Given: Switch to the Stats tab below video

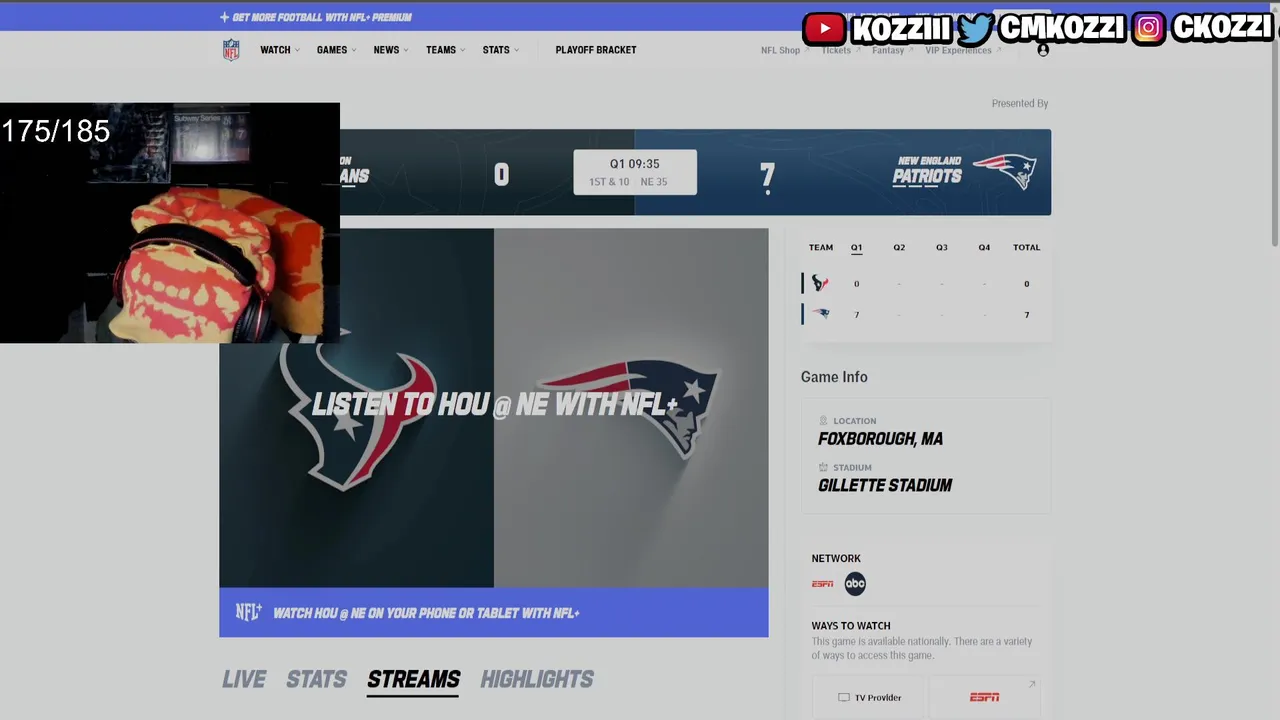Looking at the screenshot, I should [316, 679].
